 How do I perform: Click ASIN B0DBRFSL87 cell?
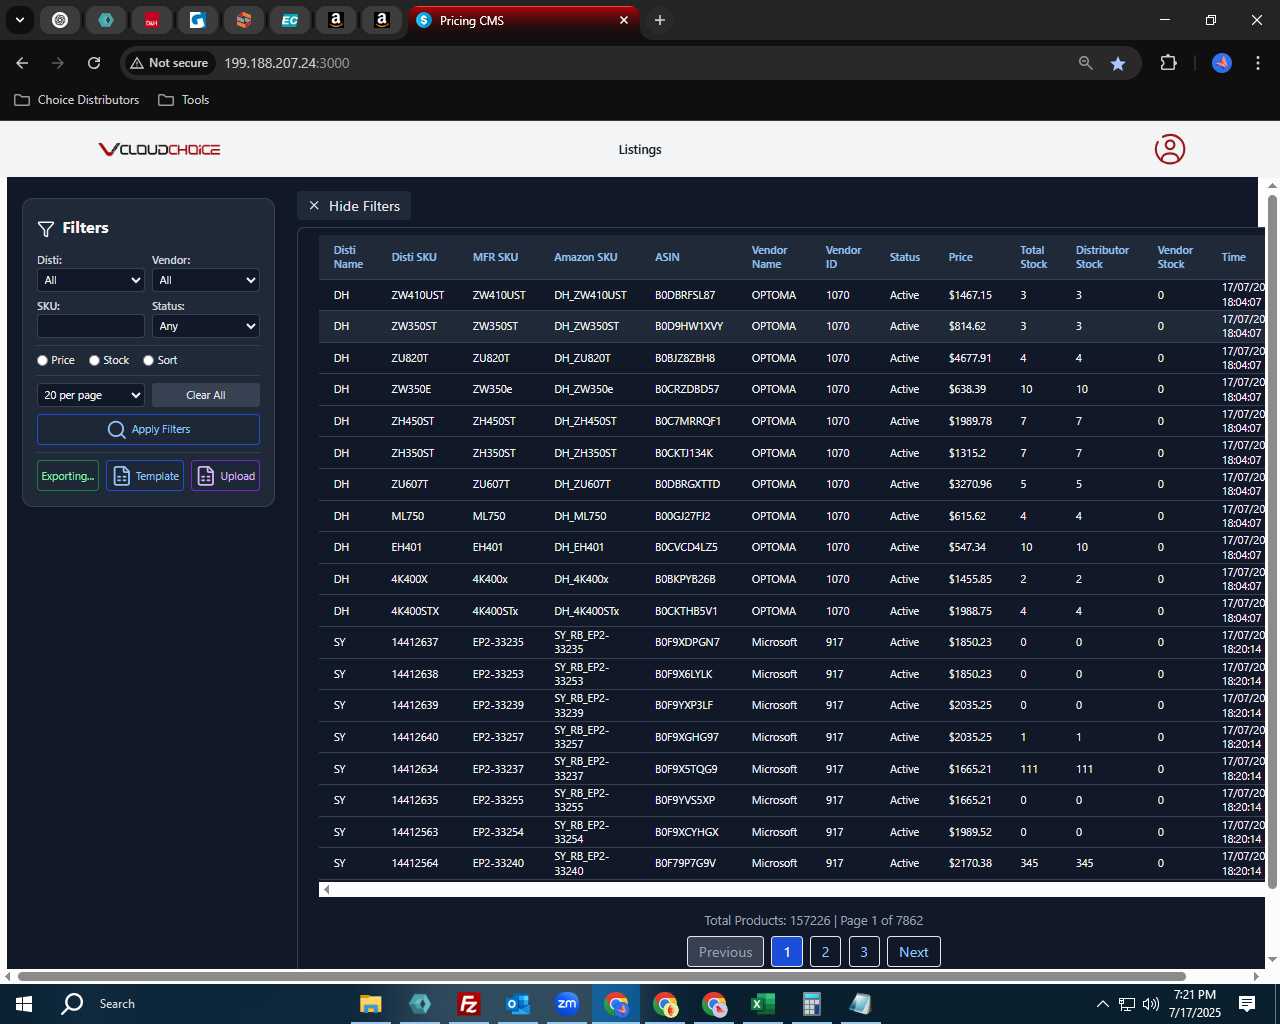[685, 295]
